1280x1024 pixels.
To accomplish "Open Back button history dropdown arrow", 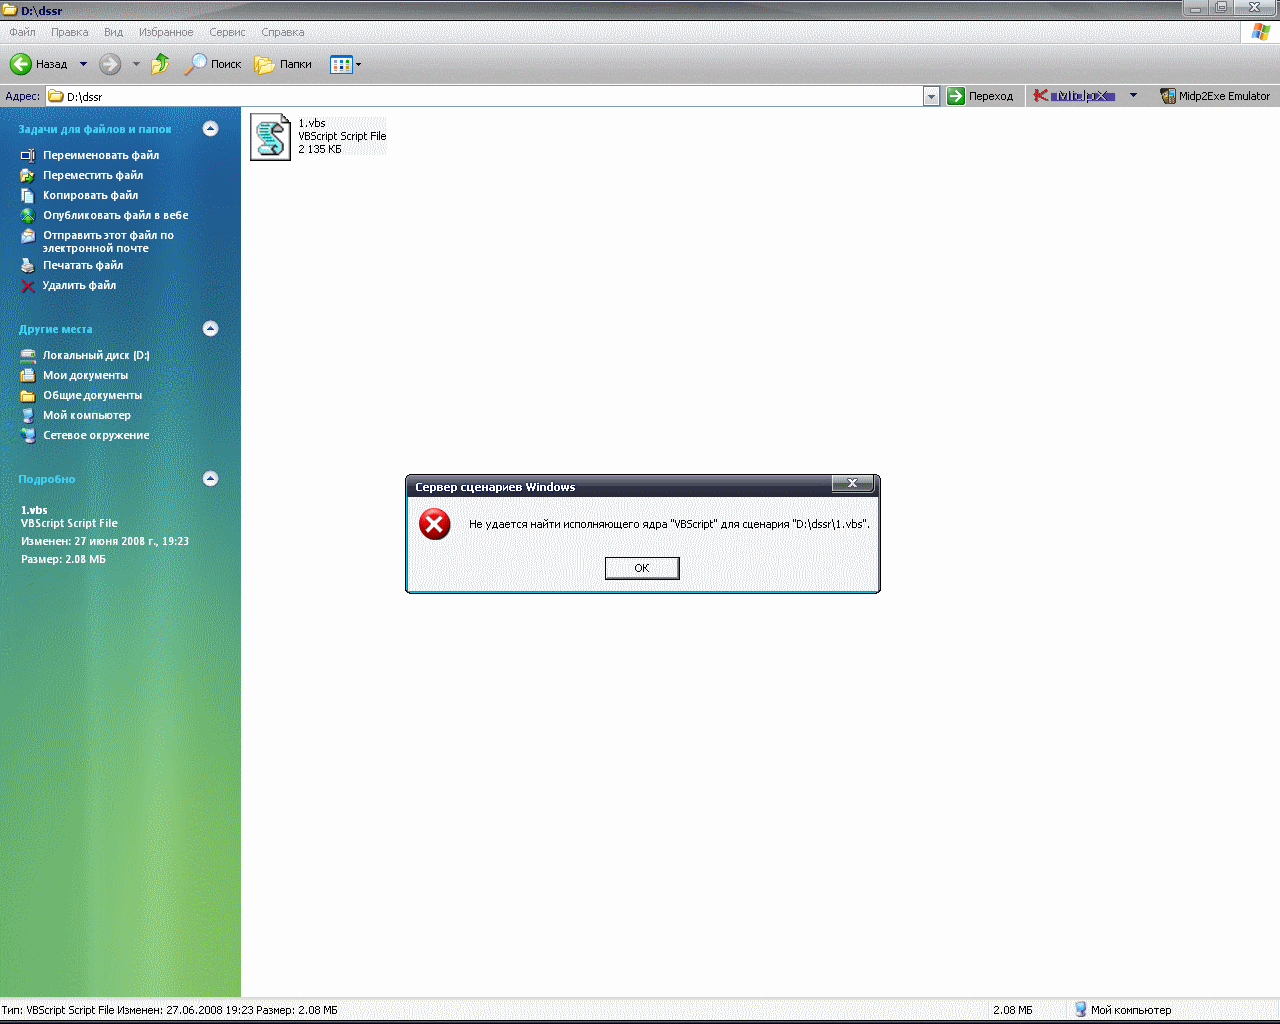I will [83, 64].
